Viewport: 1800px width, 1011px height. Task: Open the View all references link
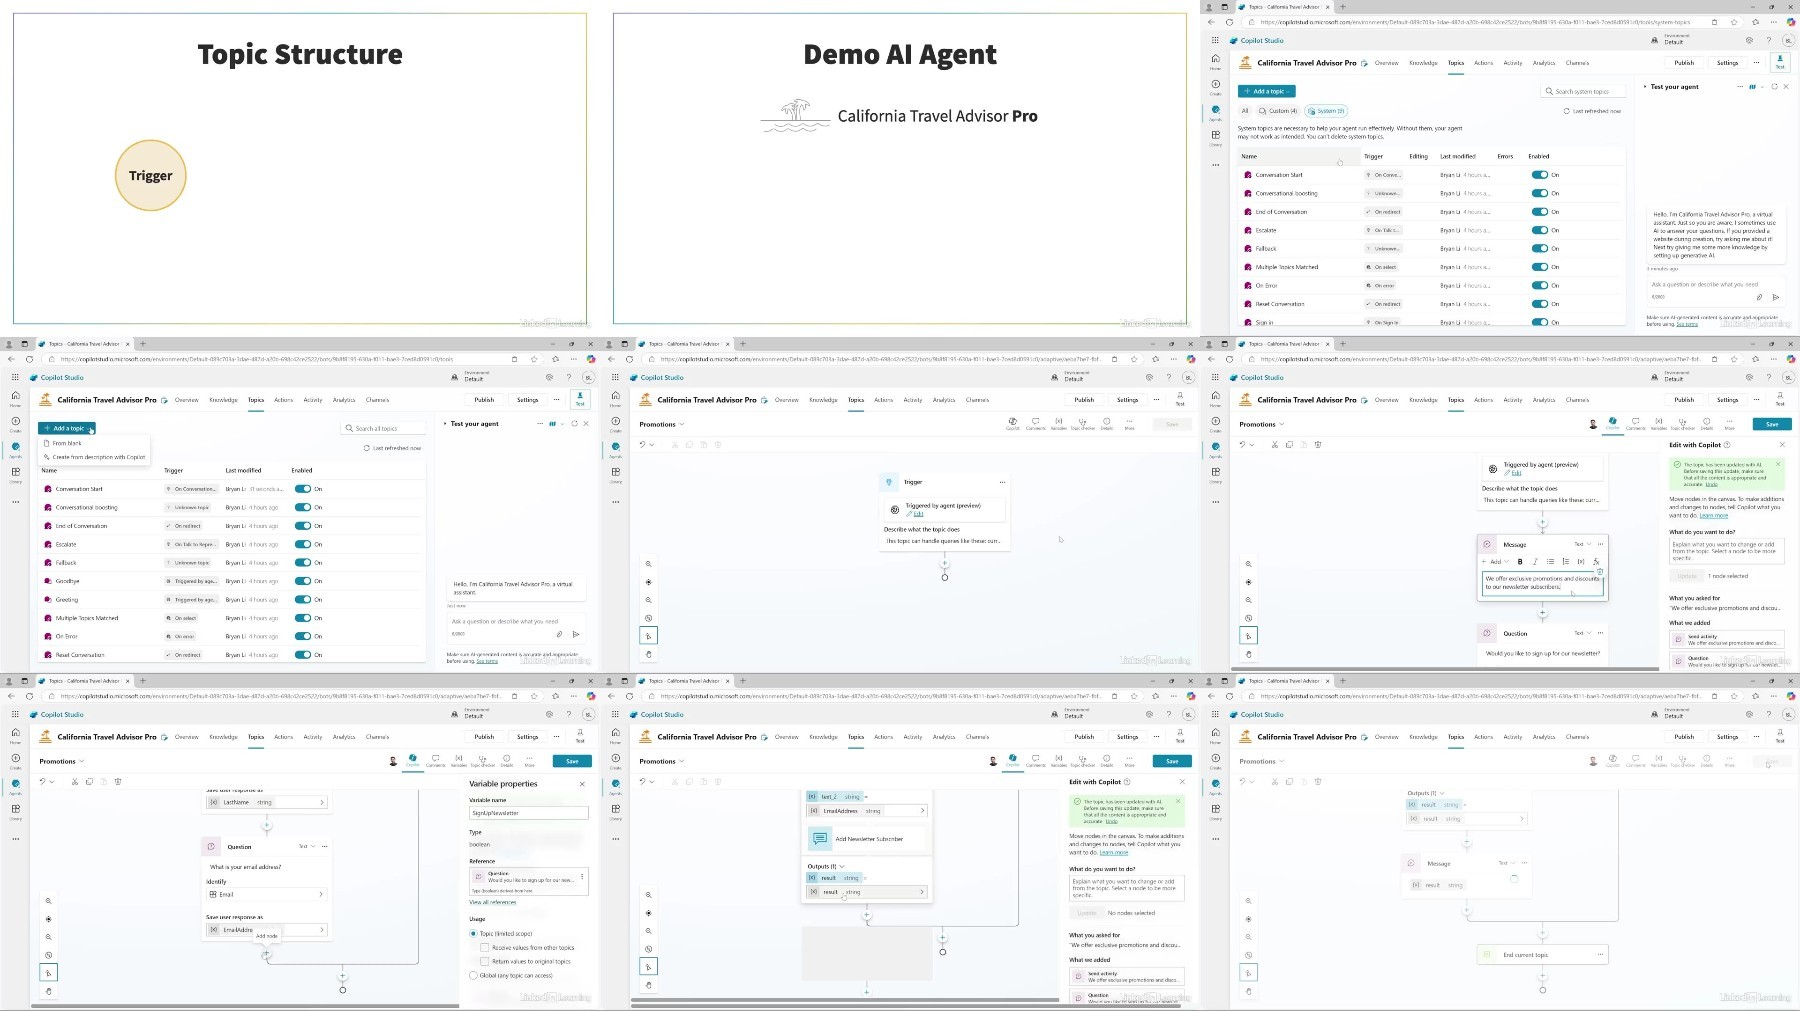(x=493, y=902)
